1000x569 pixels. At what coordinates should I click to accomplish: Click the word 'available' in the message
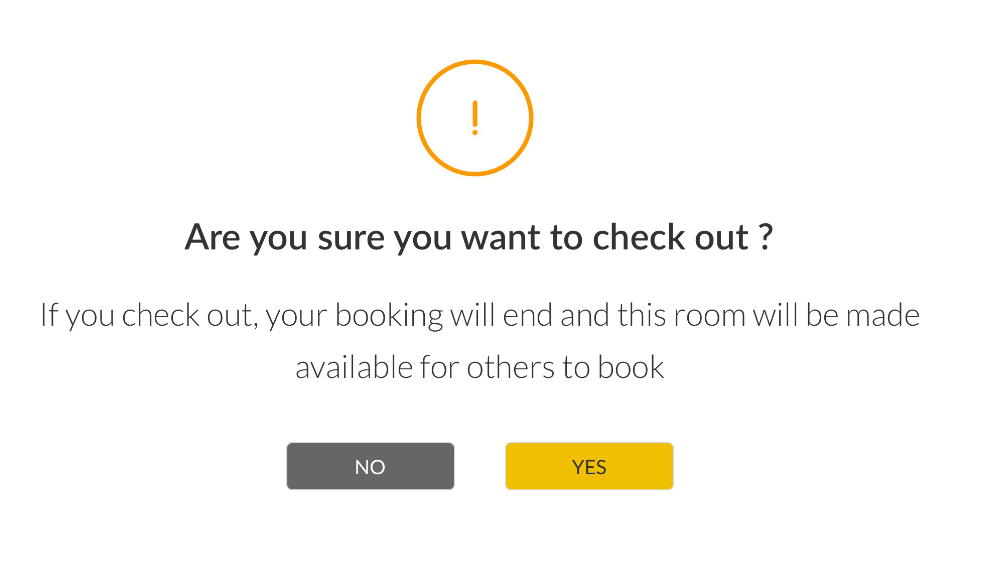click(353, 367)
